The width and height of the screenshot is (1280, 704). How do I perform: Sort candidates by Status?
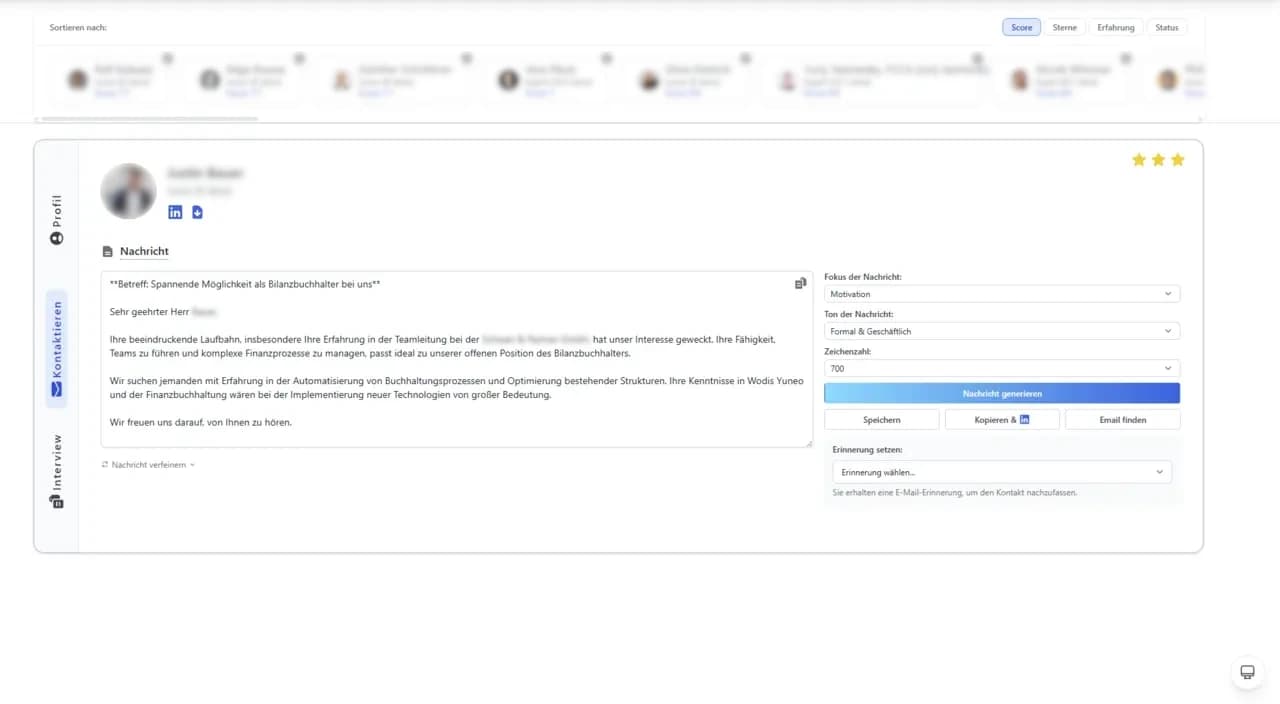[1167, 27]
